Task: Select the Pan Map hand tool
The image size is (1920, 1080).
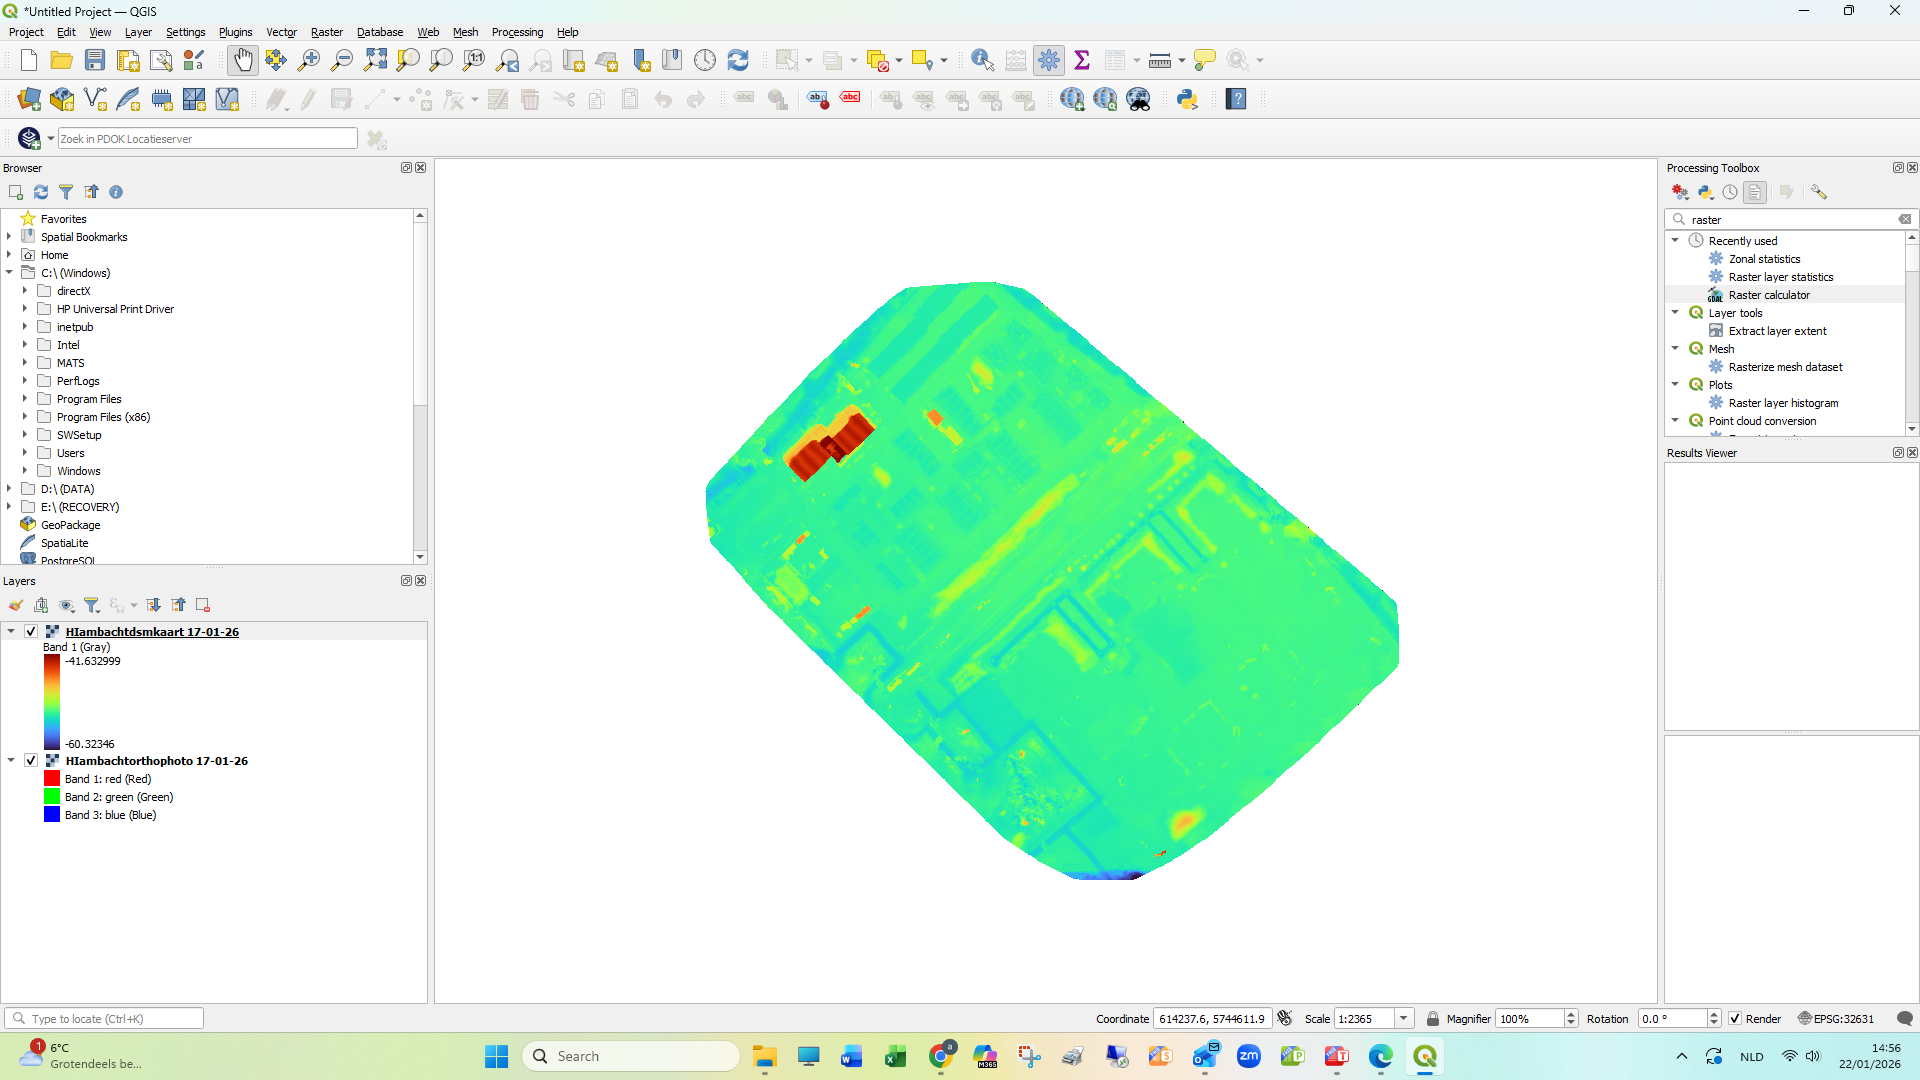Action: 243,60
